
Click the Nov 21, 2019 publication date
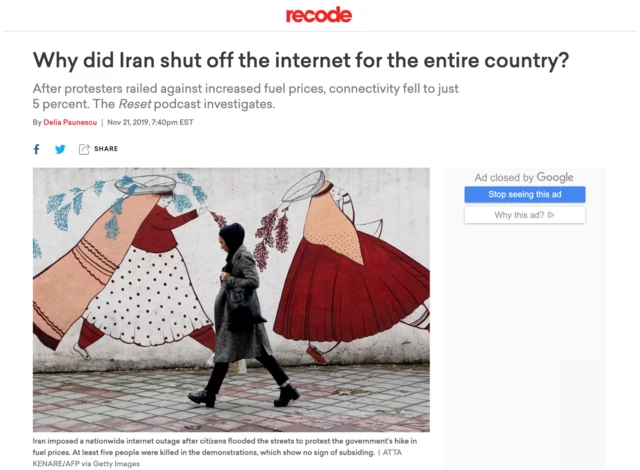pos(128,122)
